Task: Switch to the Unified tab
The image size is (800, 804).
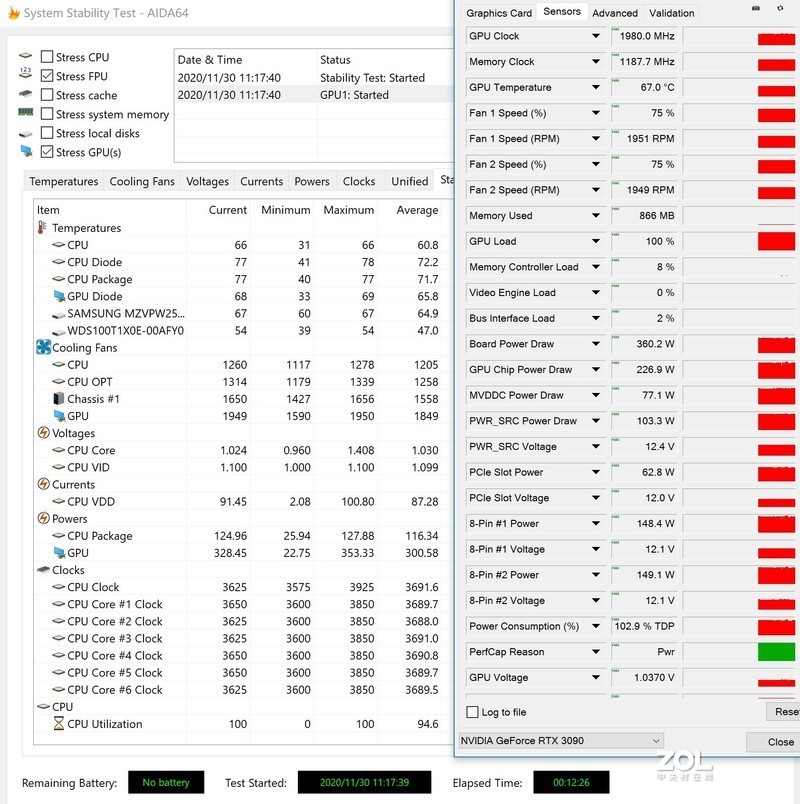Action: click(x=410, y=181)
